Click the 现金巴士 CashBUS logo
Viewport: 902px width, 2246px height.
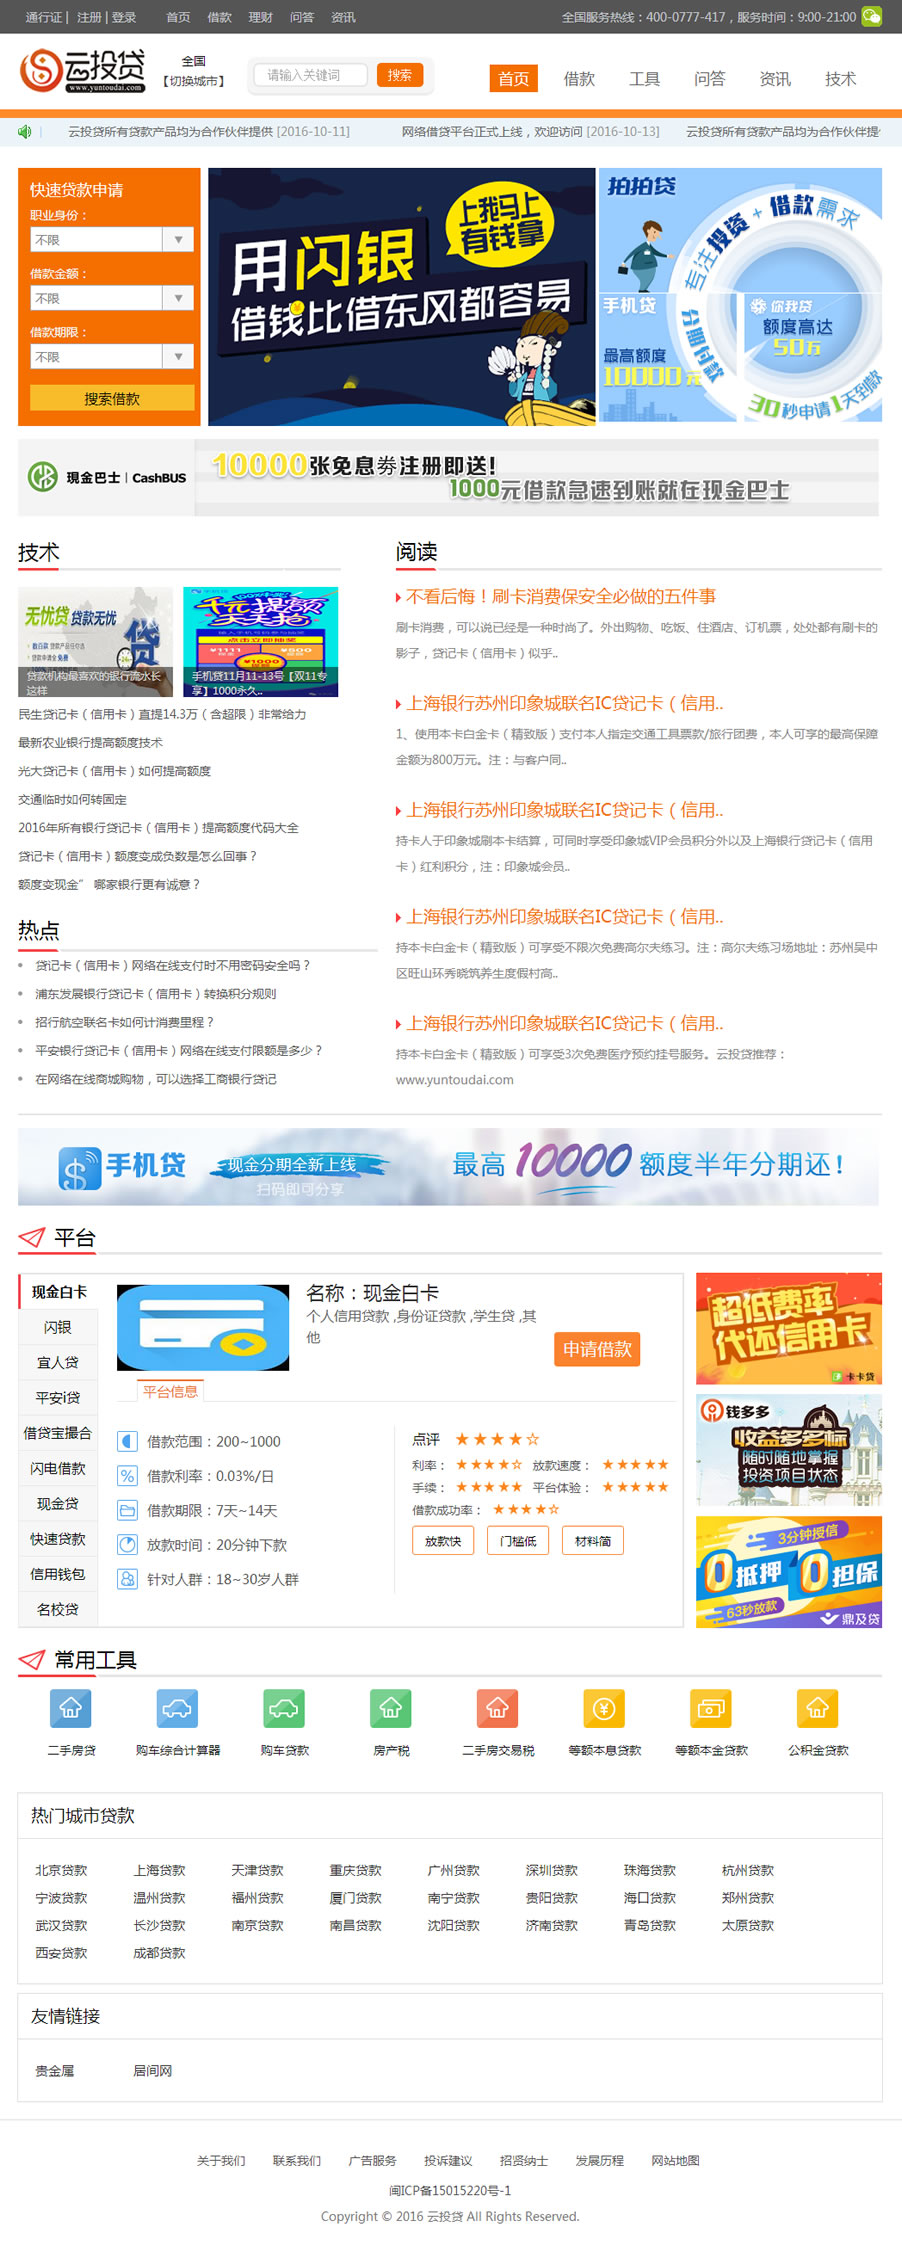[x=107, y=477]
